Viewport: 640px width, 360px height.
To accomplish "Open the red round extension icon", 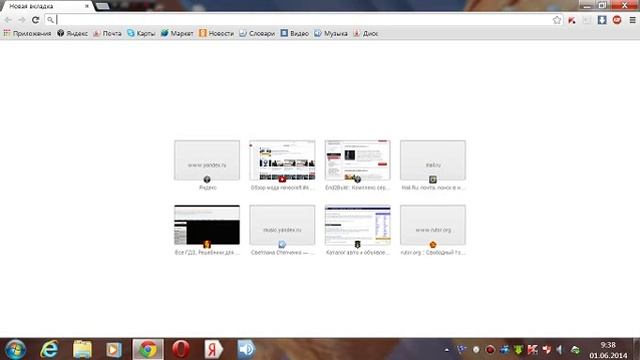I will pos(617,20).
